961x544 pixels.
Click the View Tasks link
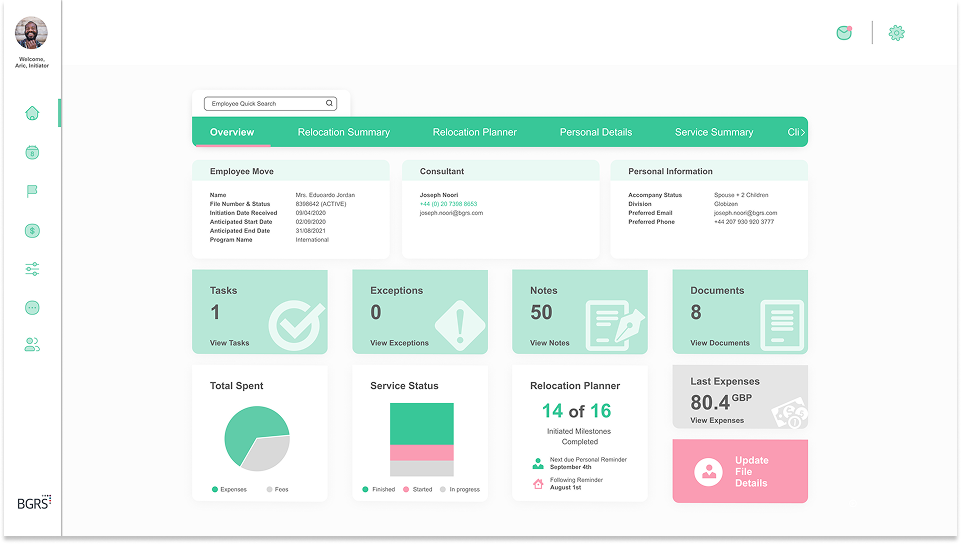[x=229, y=343]
